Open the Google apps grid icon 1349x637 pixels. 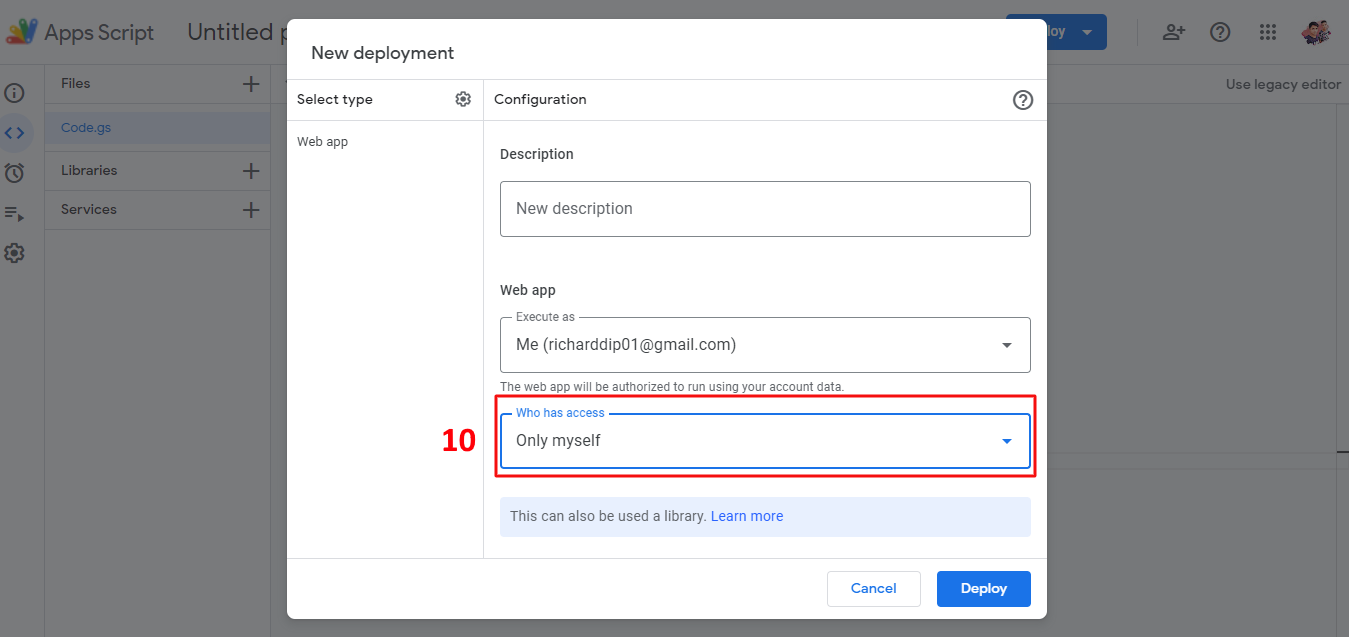1267,32
